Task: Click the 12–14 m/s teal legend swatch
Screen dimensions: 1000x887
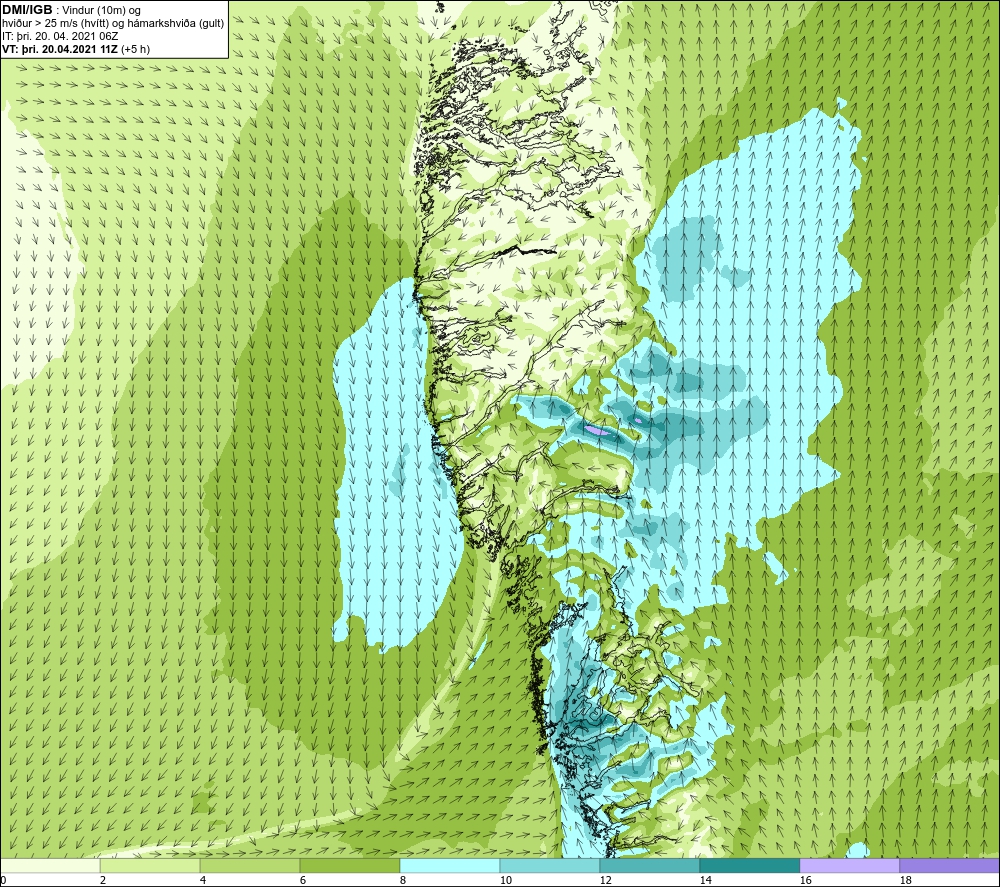Action: tap(649, 865)
